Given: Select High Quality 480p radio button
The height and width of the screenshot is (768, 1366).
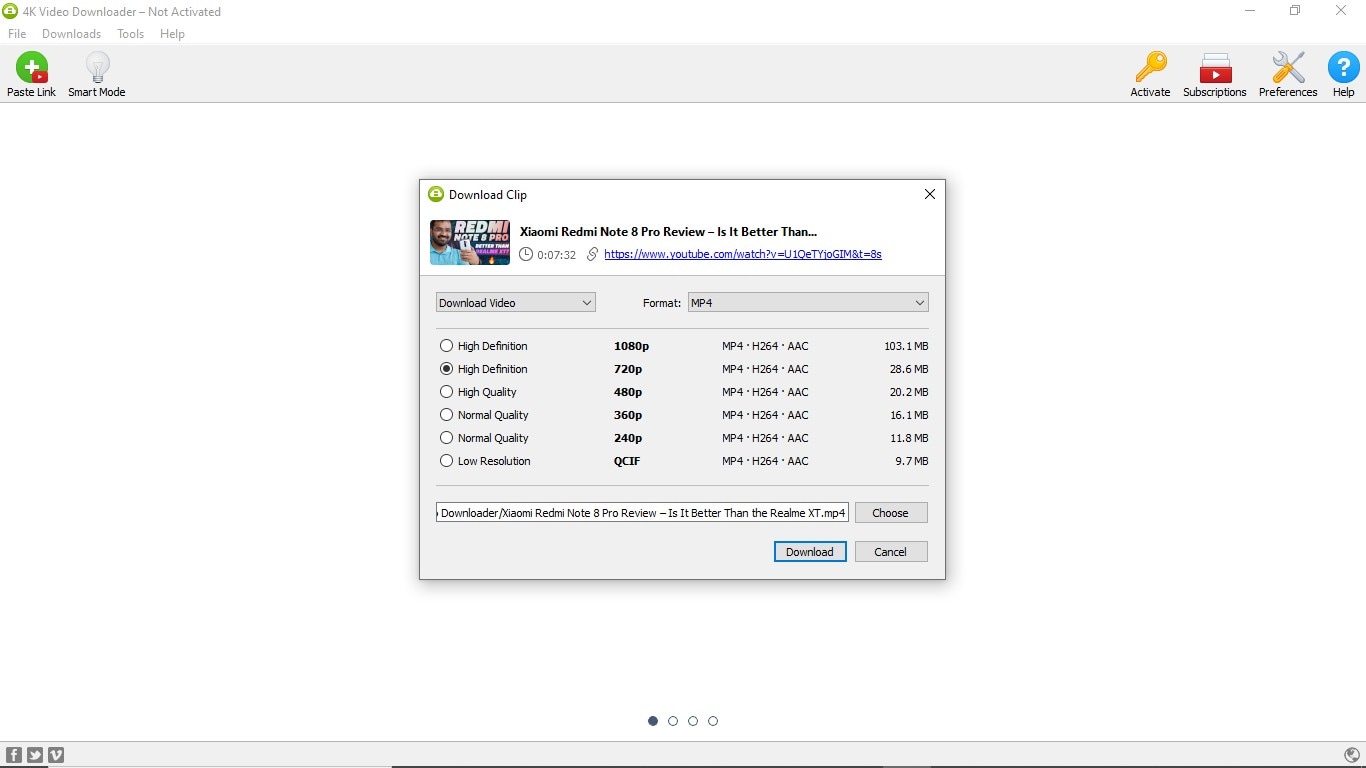Looking at the screenshot, I should click(x=446, y=392).
